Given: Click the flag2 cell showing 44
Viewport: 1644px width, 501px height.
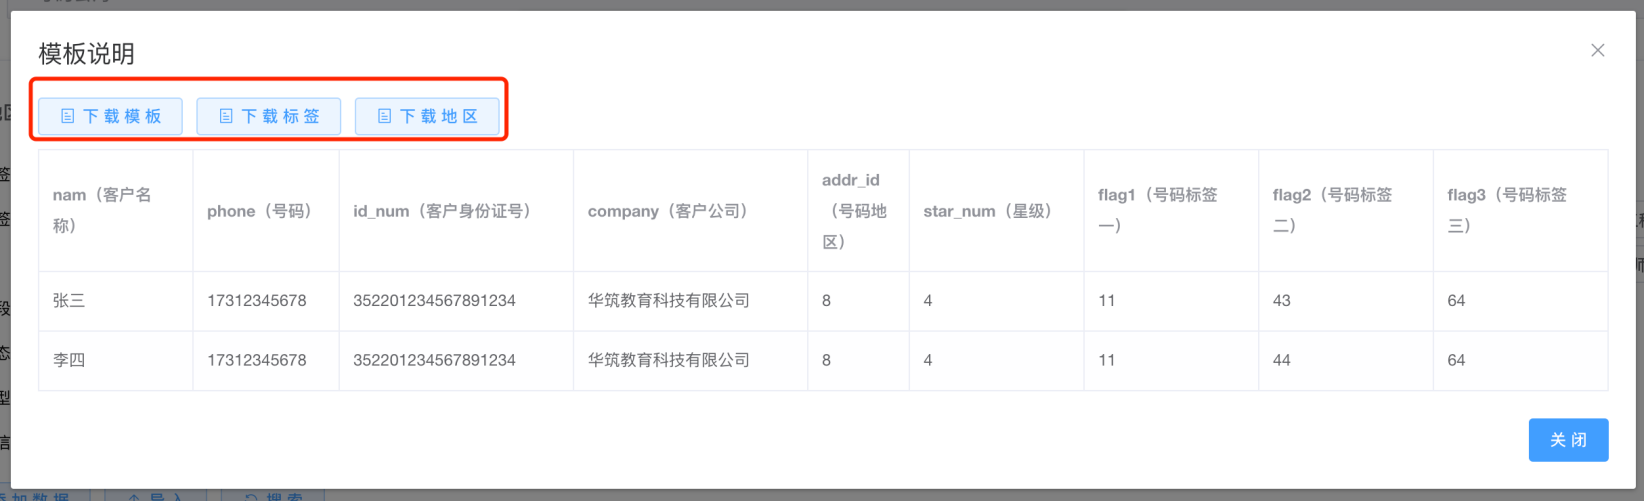Looking at the screenshot, I should [1282, 360].
